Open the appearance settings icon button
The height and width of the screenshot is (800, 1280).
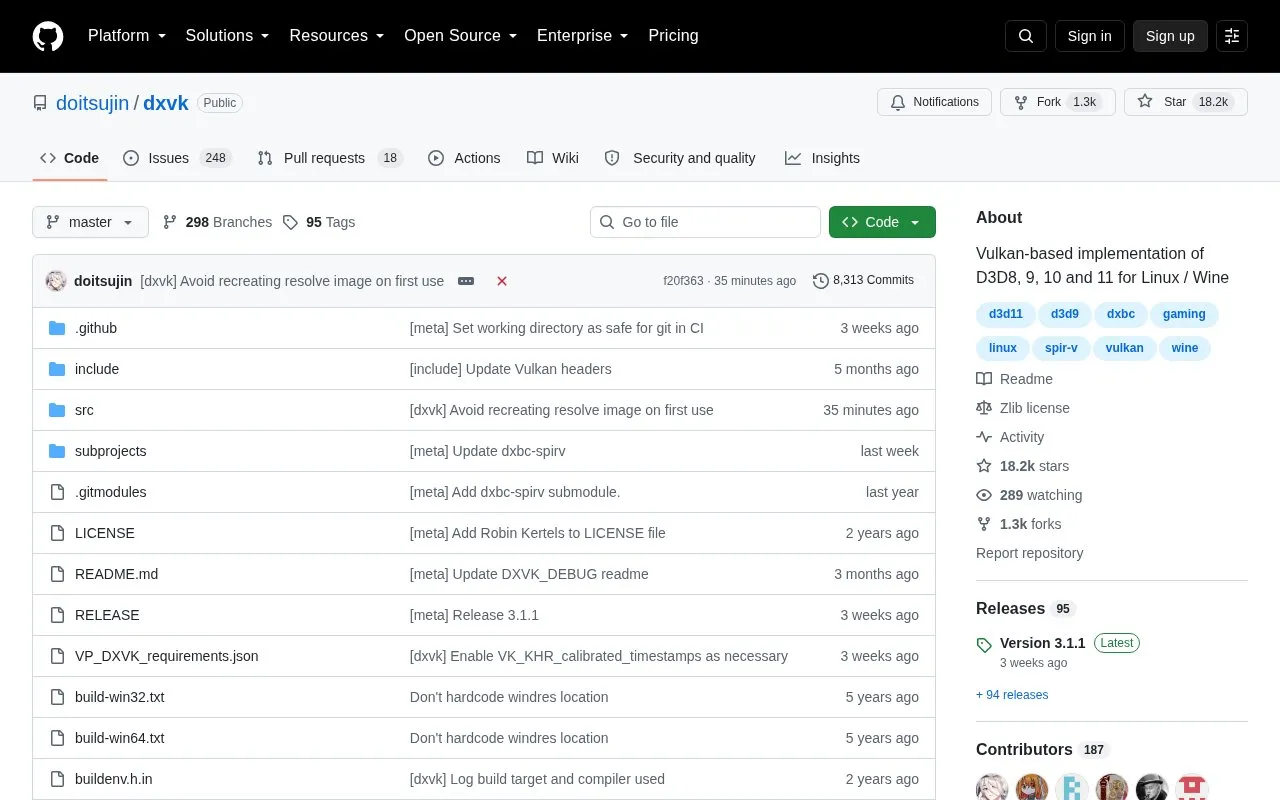click(1232, 36)
